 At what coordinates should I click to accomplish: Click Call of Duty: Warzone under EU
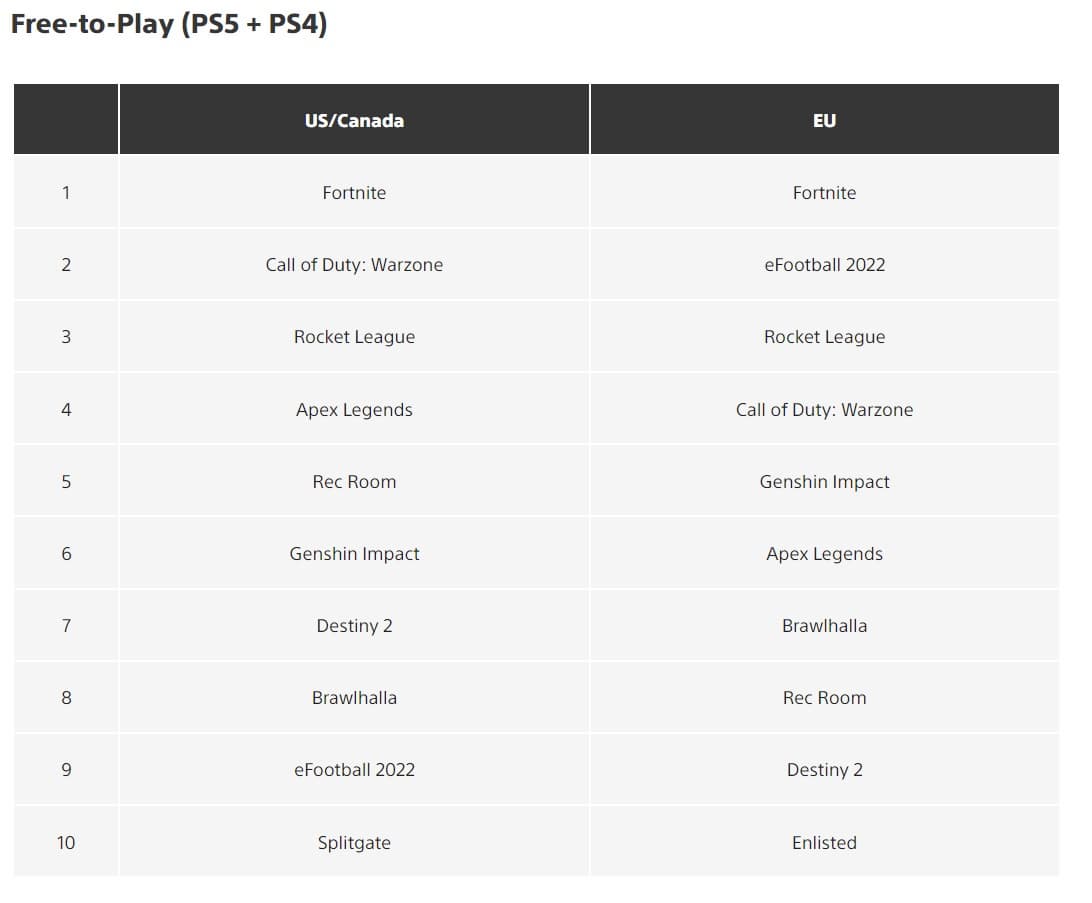pyautogui.click(x=824, y=410)
